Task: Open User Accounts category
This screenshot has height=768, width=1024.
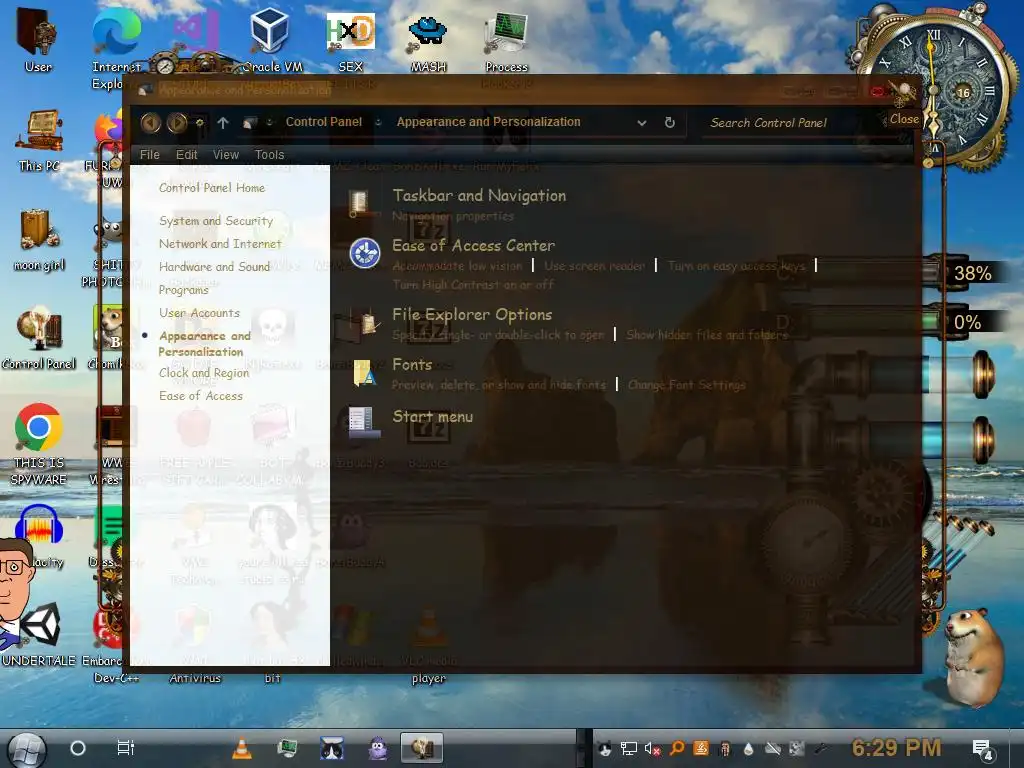Action: (x=199, y=313)
